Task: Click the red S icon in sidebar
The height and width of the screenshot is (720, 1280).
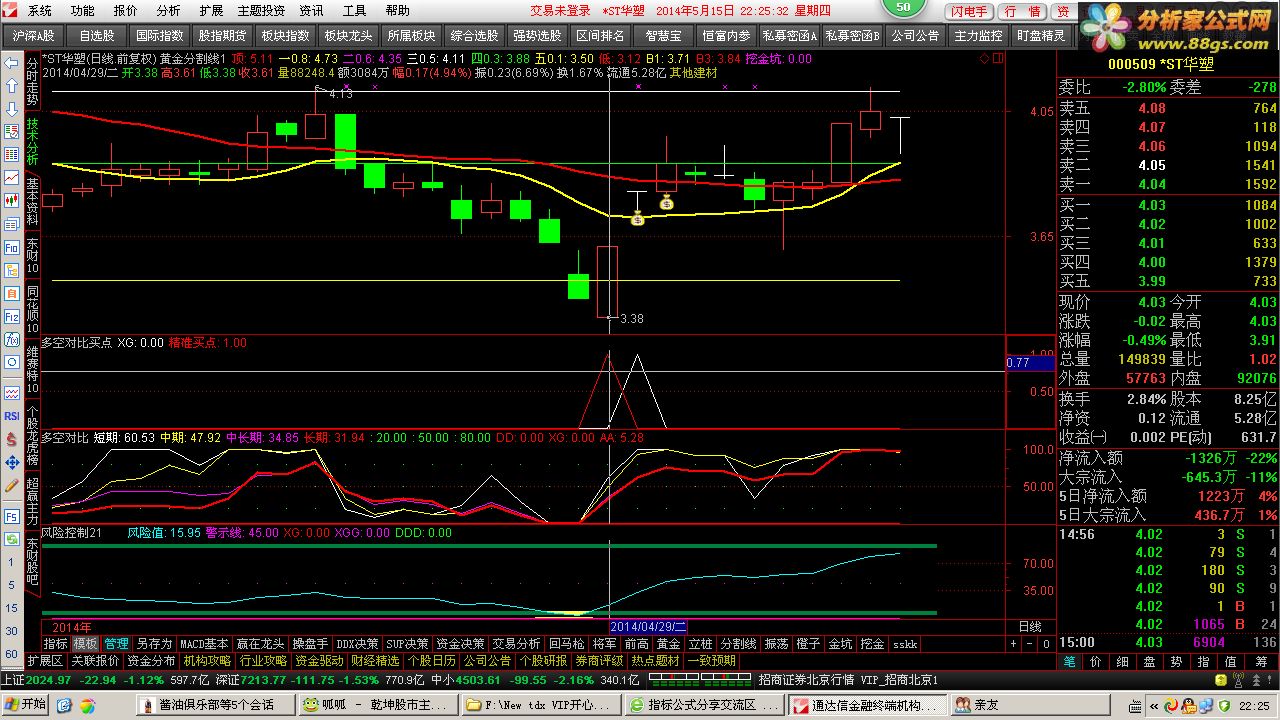Action: coord(11,440)
